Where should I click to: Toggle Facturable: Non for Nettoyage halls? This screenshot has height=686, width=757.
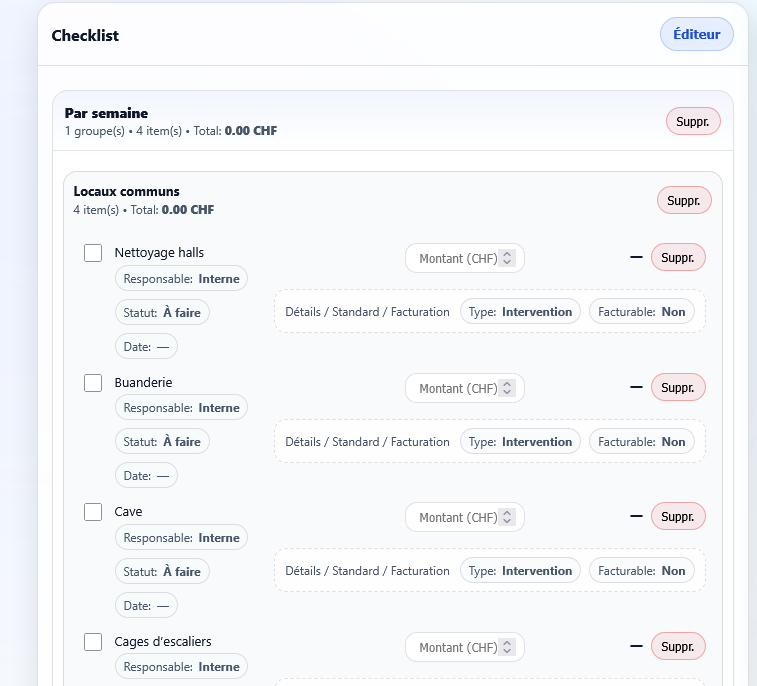click(x=641, y=312)
